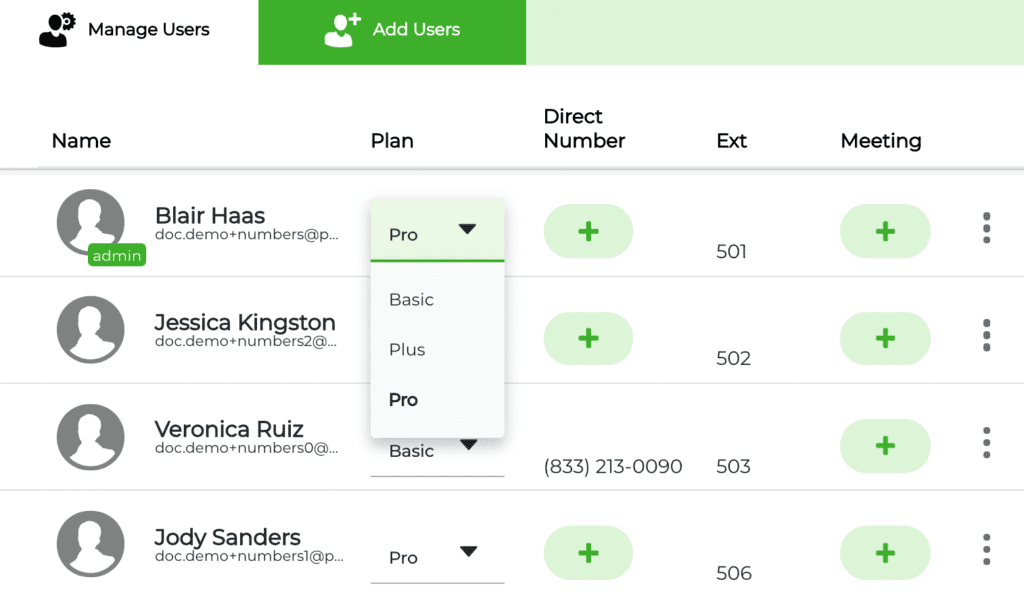Open more options menu for Jody Sanders
This screenshot has width=1024, height=592.
pos(986,550)
